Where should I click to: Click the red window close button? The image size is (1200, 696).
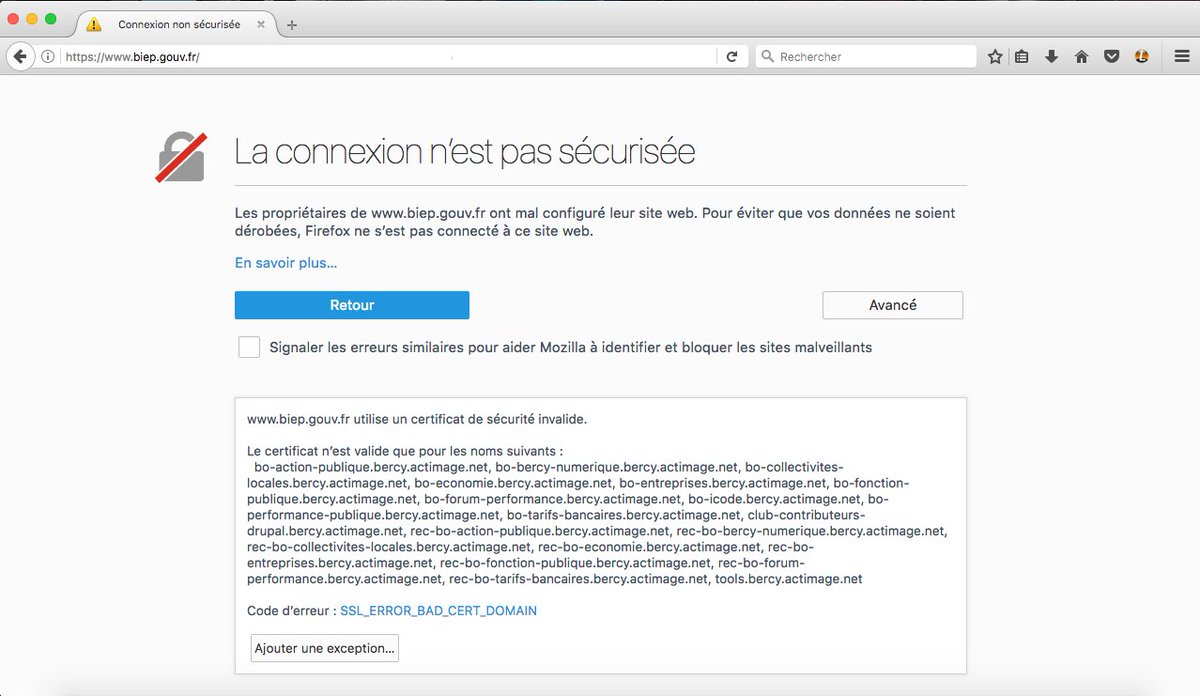13,19
